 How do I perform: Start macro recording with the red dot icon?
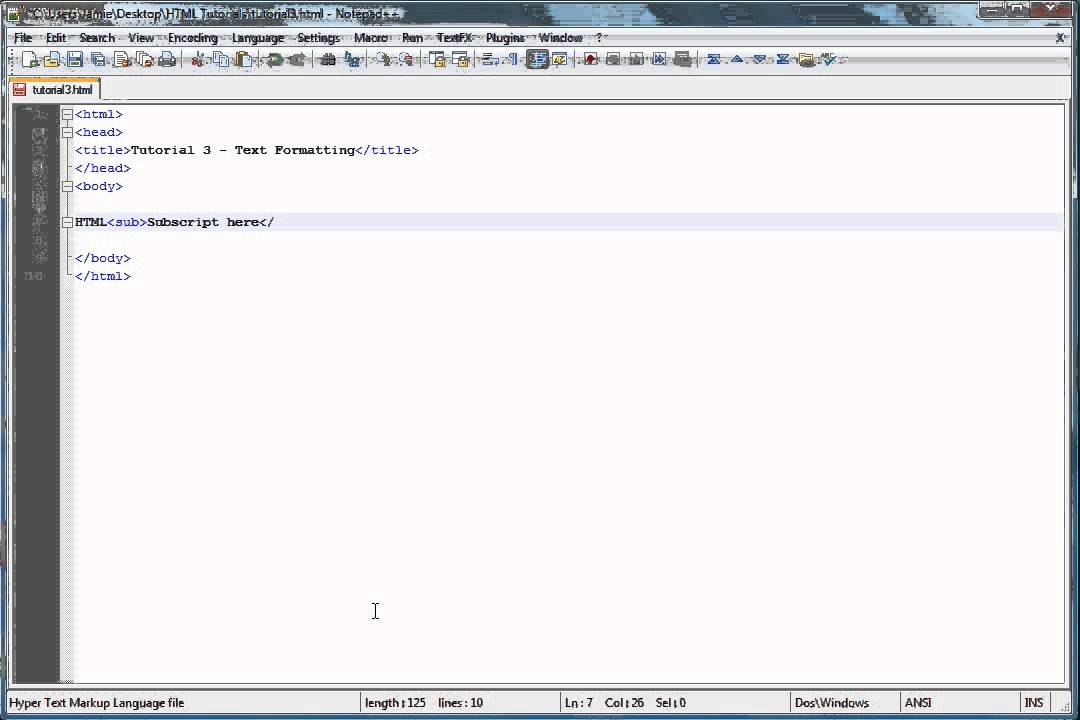590,60
